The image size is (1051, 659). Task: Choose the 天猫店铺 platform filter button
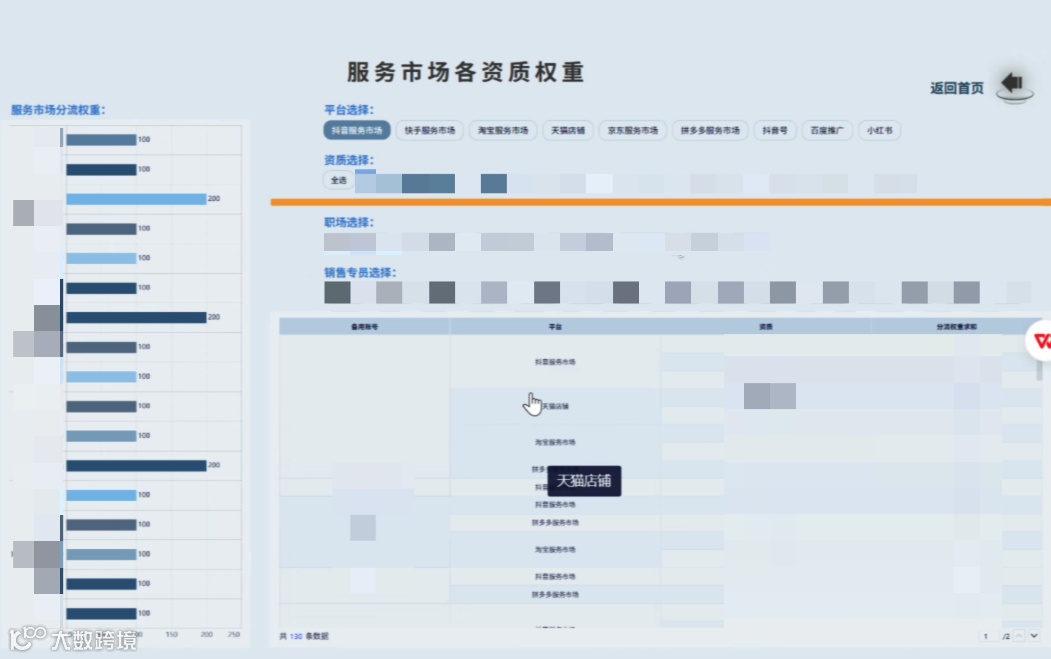tap(568, 130)
